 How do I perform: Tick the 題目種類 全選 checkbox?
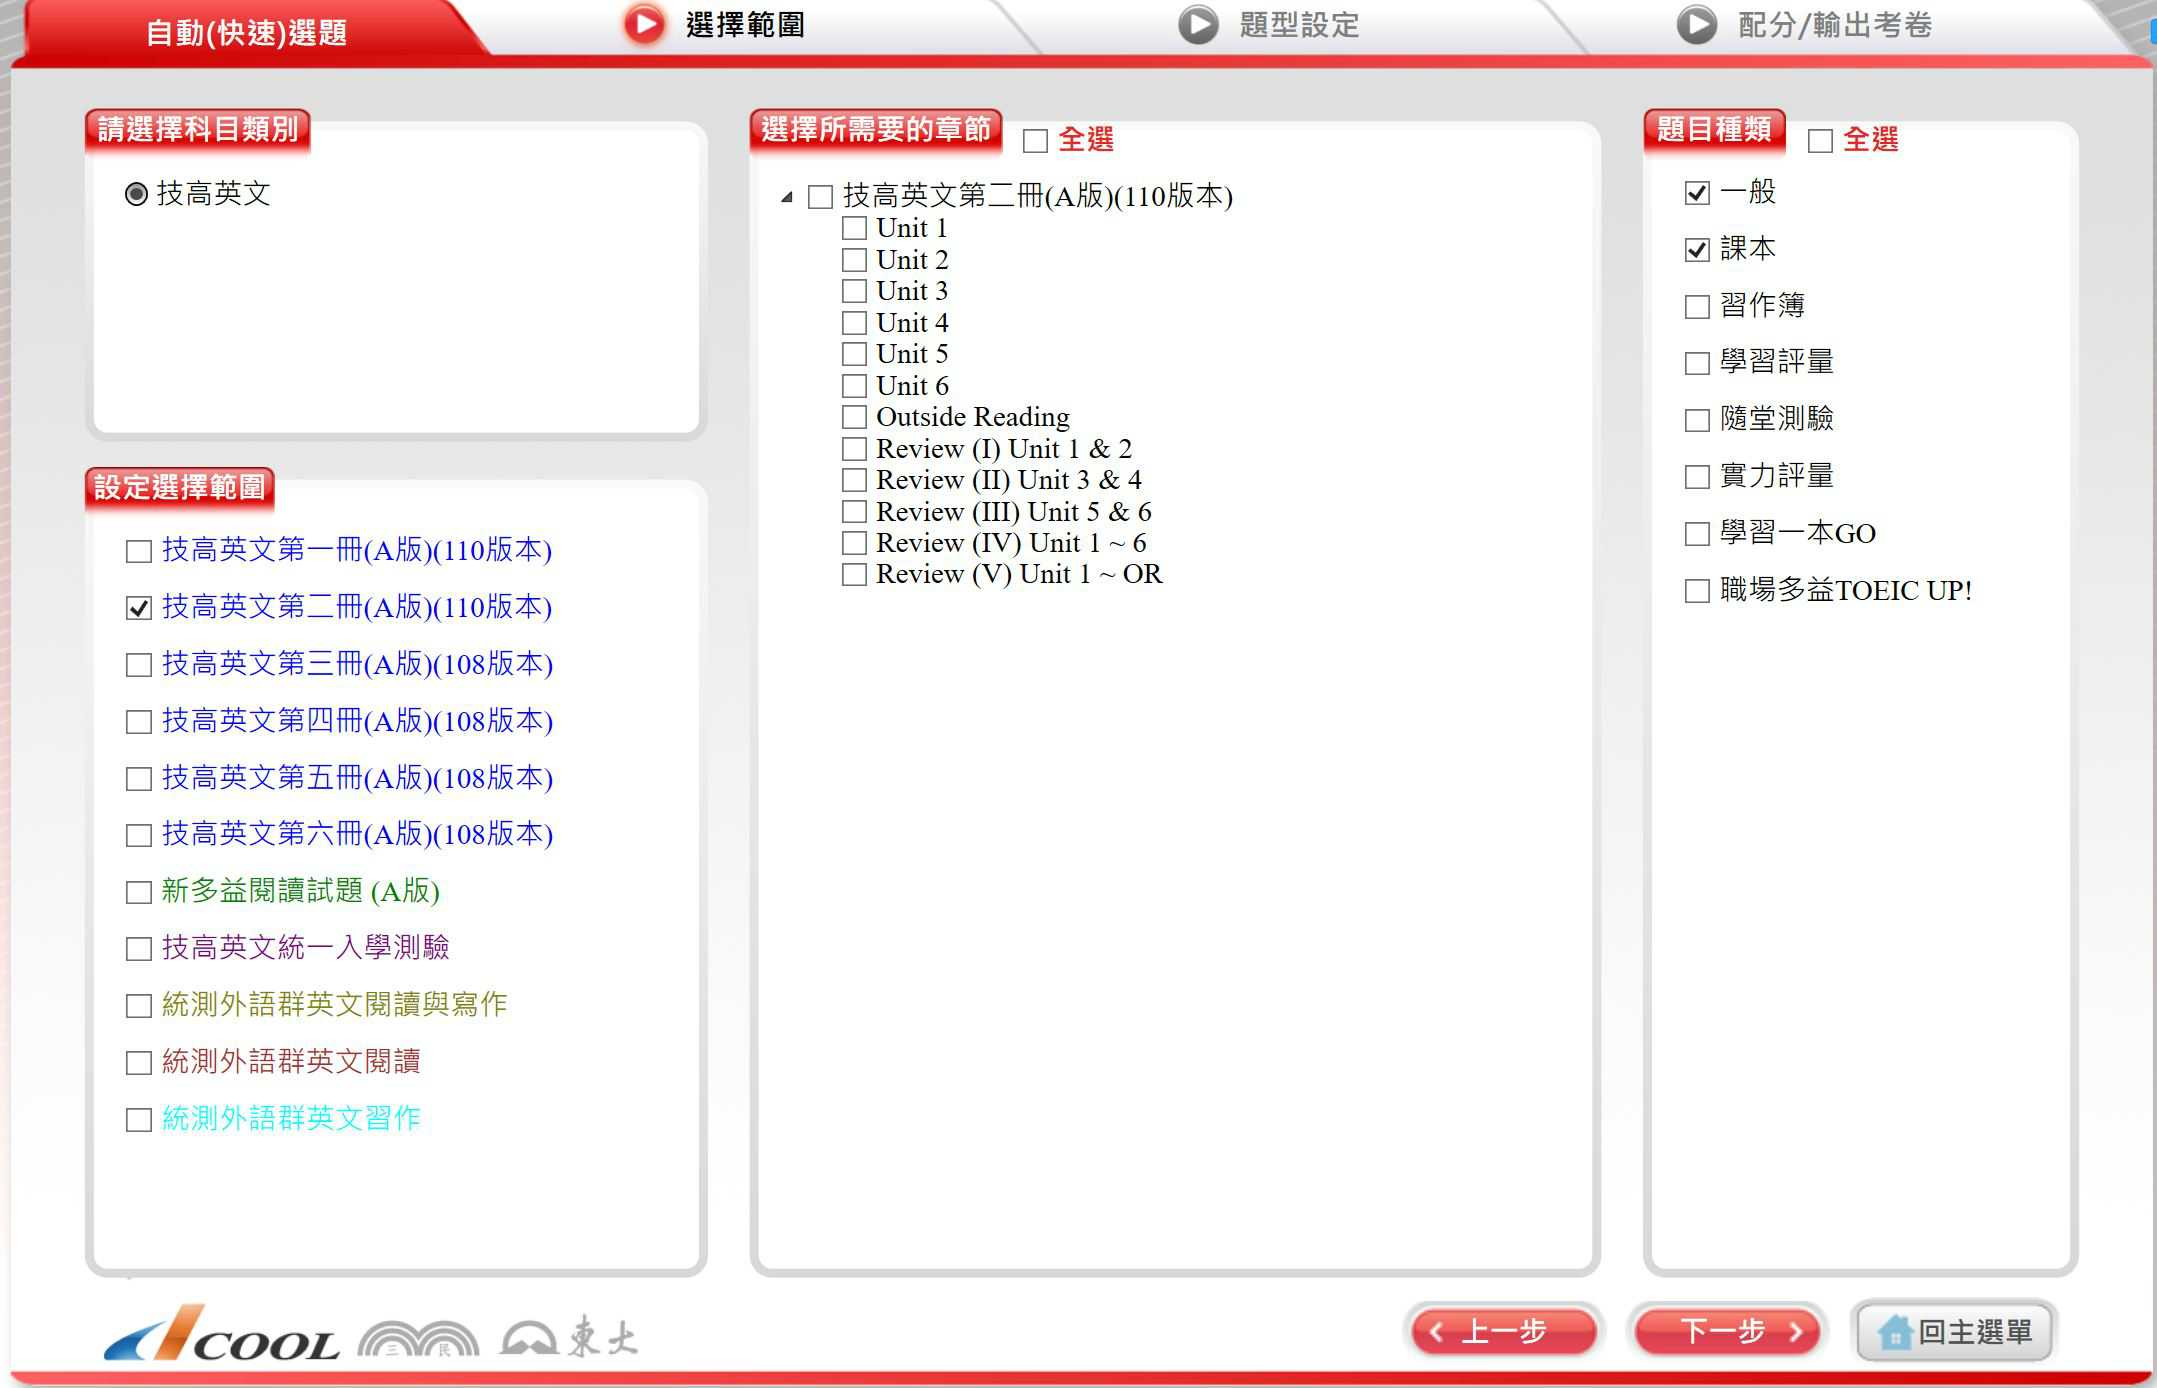(1821, 141)
